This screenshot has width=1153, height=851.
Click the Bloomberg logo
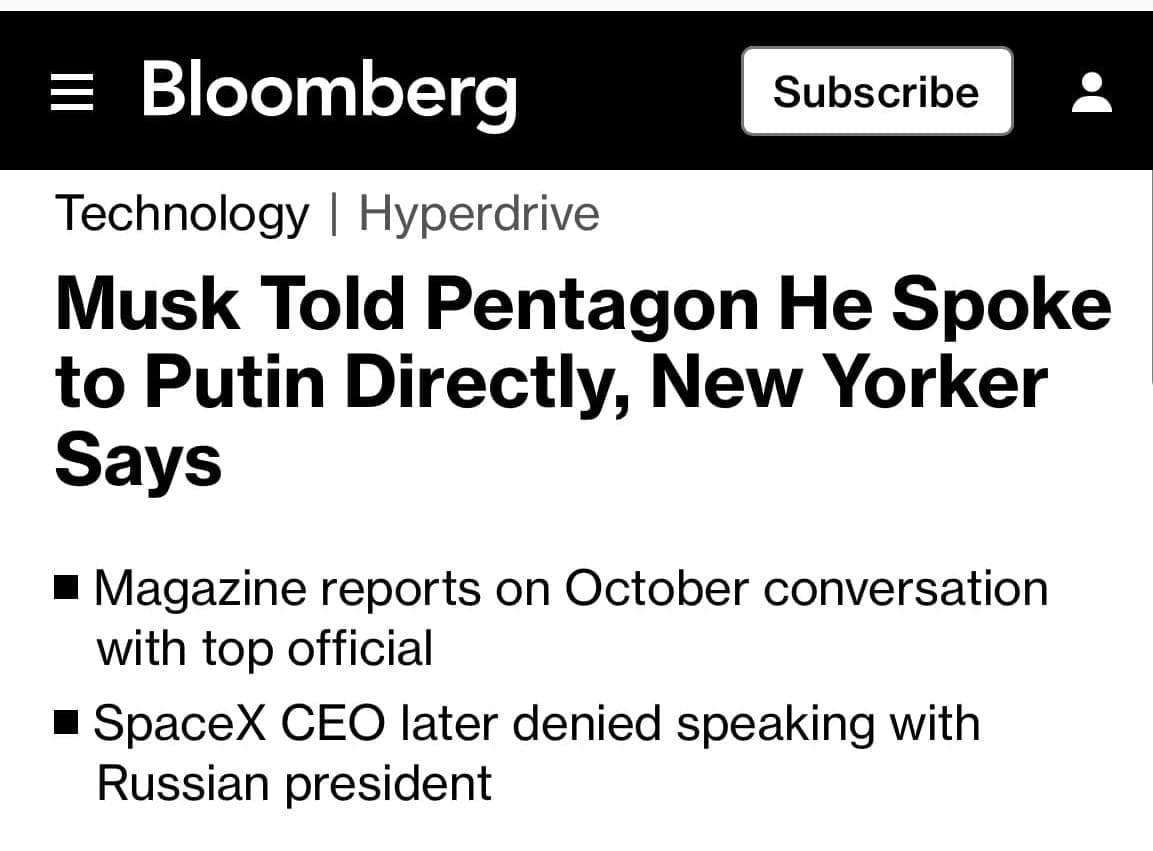point(328,90)
